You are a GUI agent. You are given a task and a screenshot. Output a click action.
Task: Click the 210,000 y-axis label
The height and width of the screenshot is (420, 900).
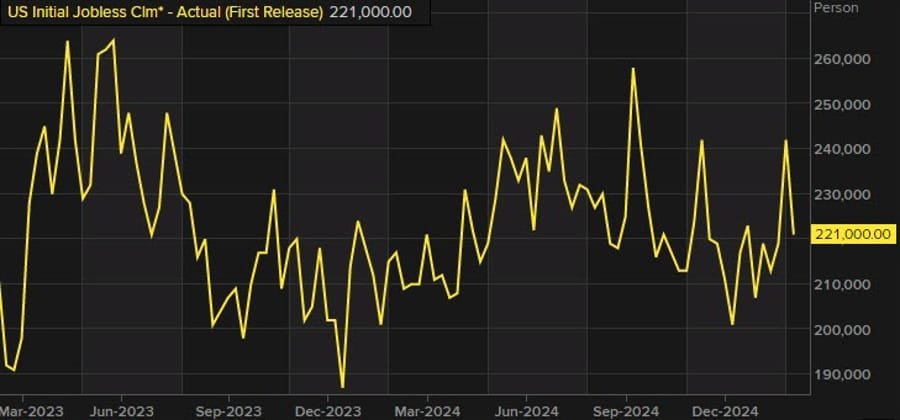coord(842,285)
